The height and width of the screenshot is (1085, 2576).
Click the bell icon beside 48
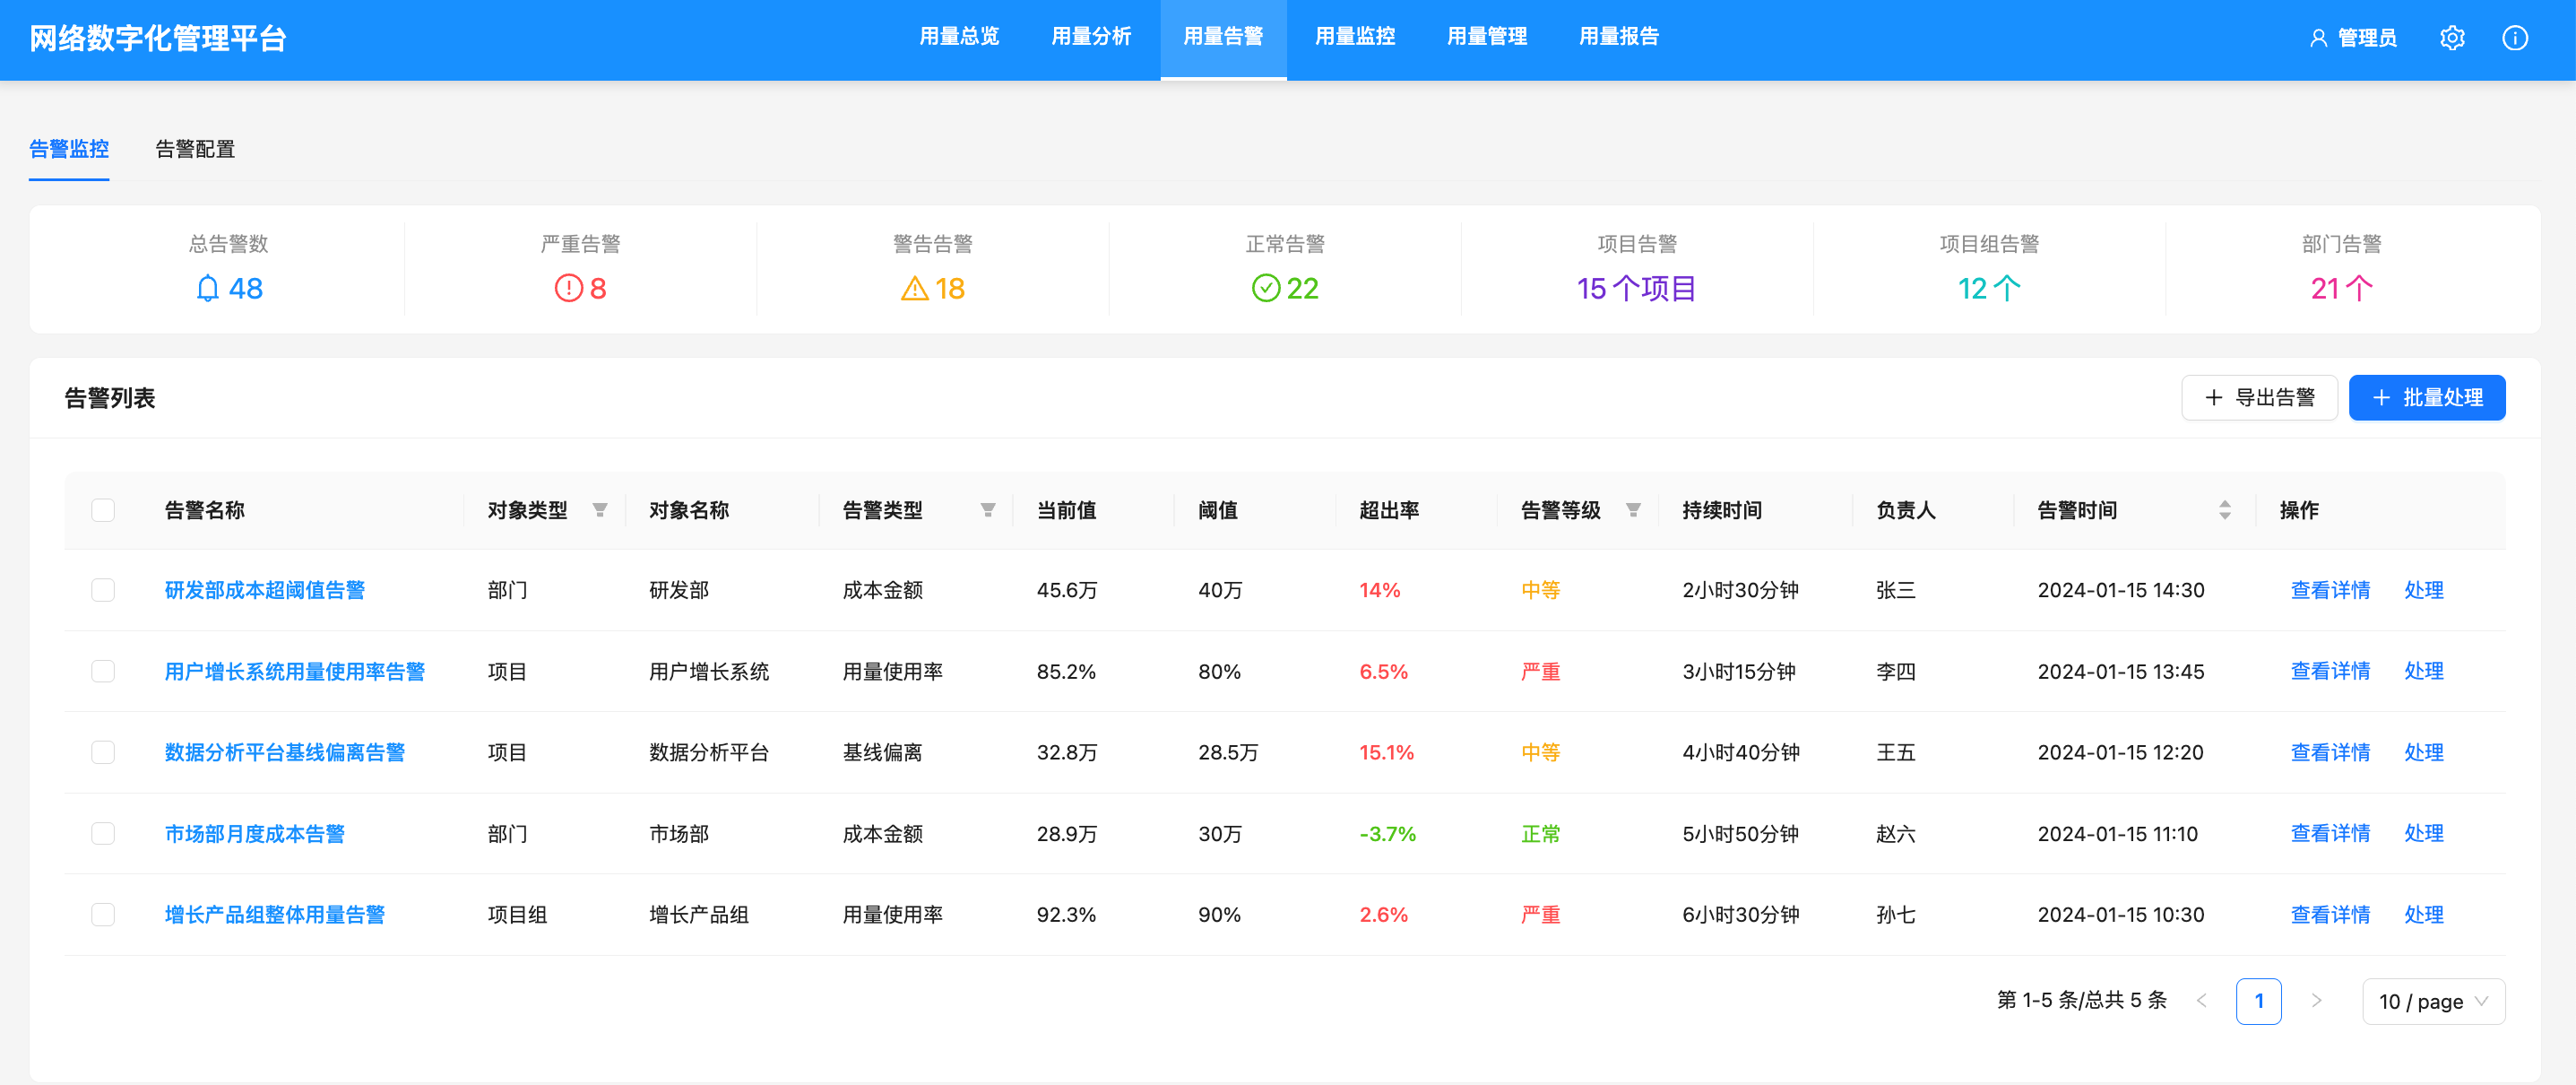tap(207, 288)
